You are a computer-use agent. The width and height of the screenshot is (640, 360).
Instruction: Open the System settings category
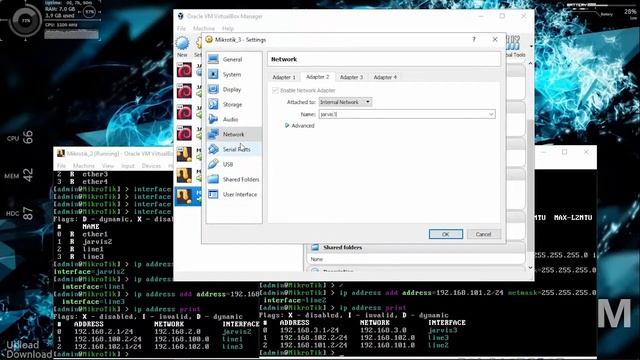coord(233,75)
